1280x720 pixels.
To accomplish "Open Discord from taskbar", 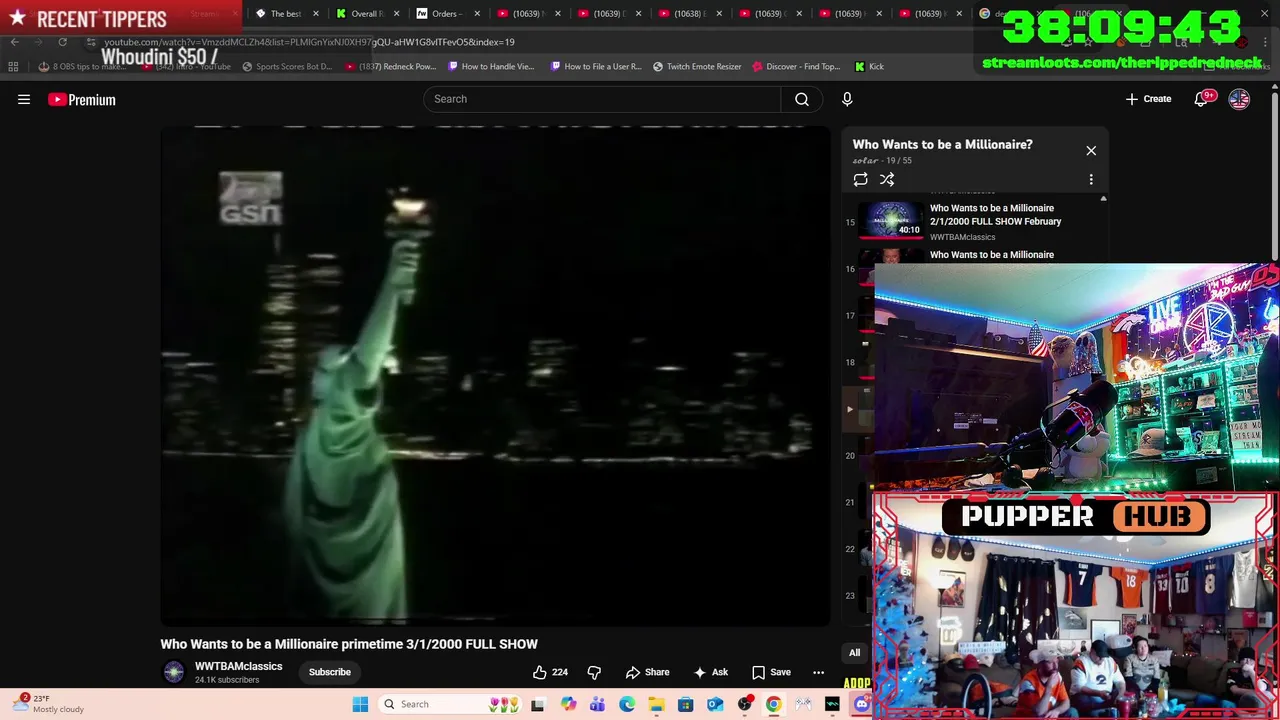I will [x=862, y=704].
